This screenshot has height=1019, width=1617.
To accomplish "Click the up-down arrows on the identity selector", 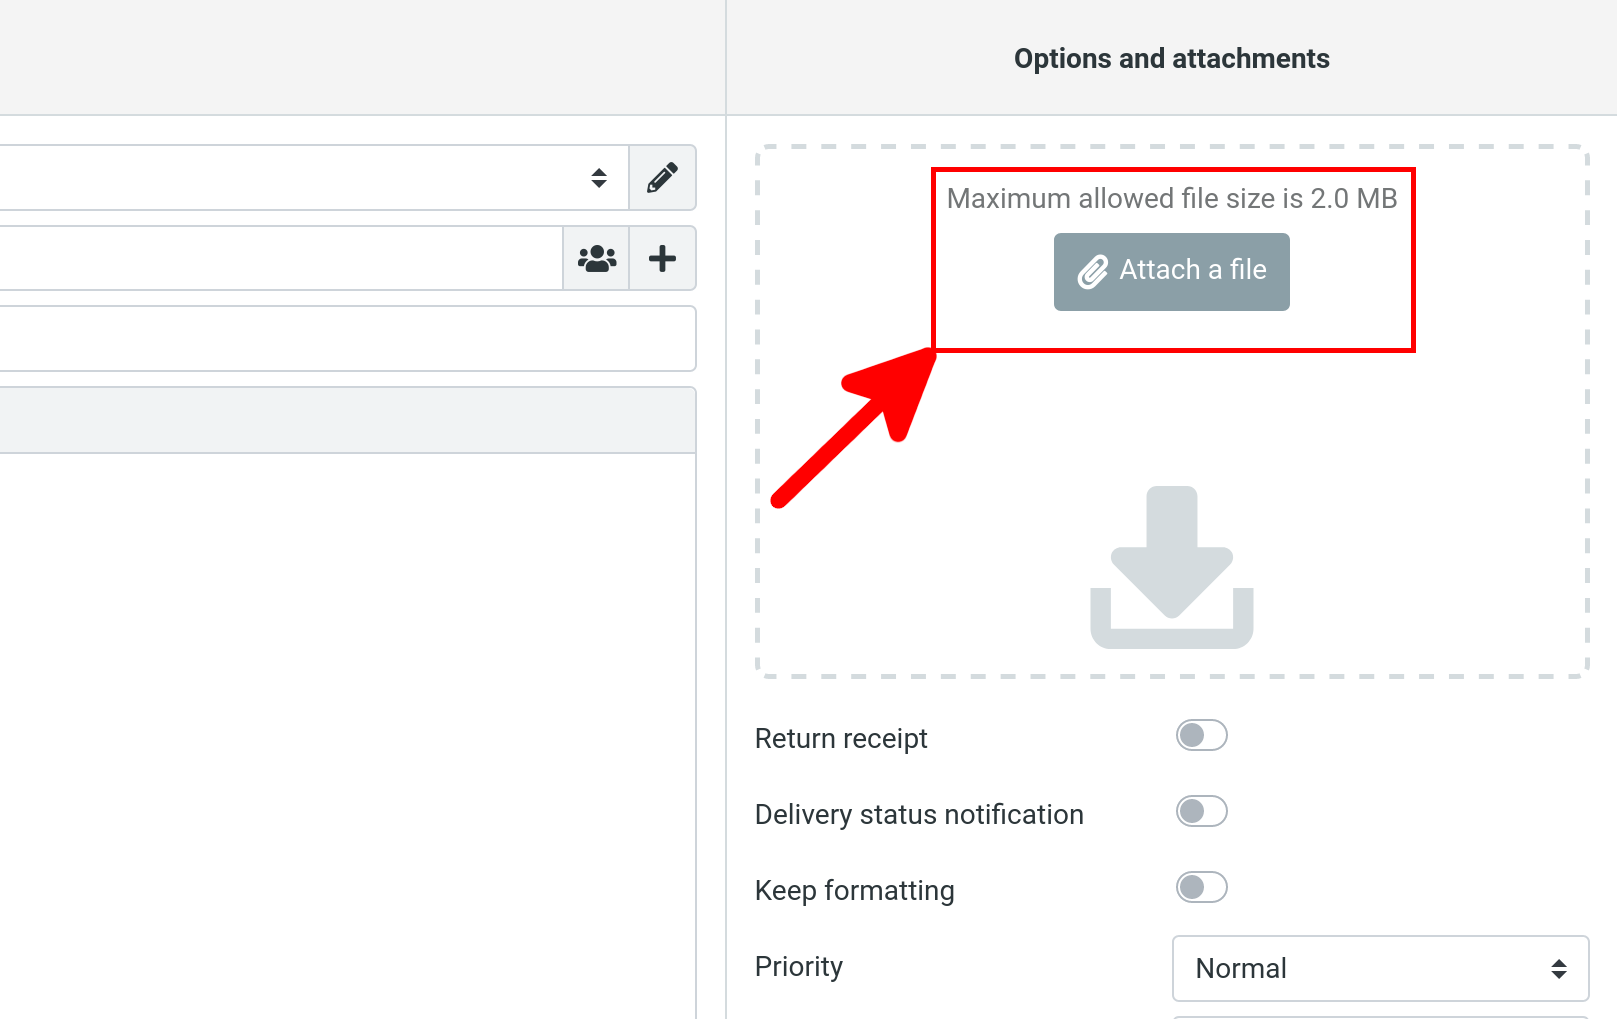I will 599,178.
